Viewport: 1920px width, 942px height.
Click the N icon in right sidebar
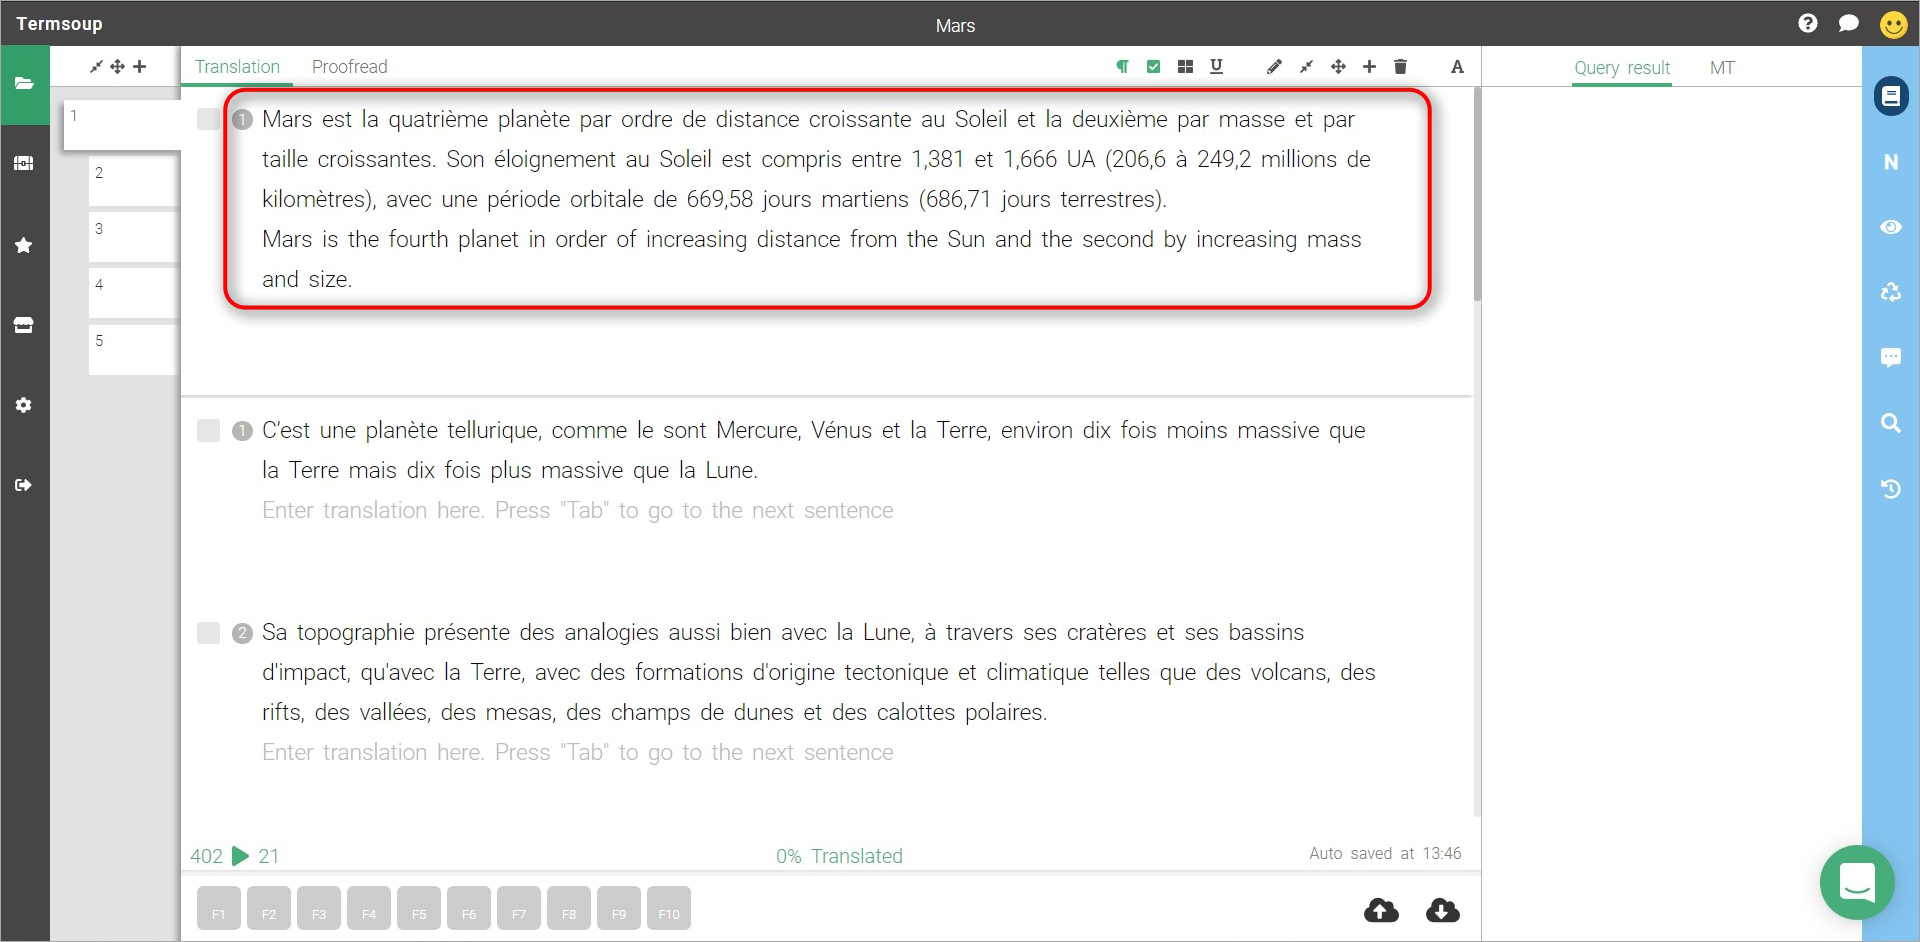click(1891, 162)
